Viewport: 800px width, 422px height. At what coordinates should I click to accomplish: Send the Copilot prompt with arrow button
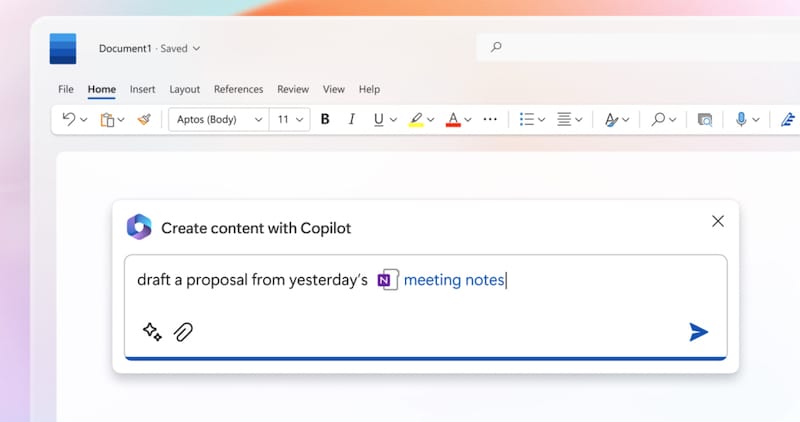(698, 332)
